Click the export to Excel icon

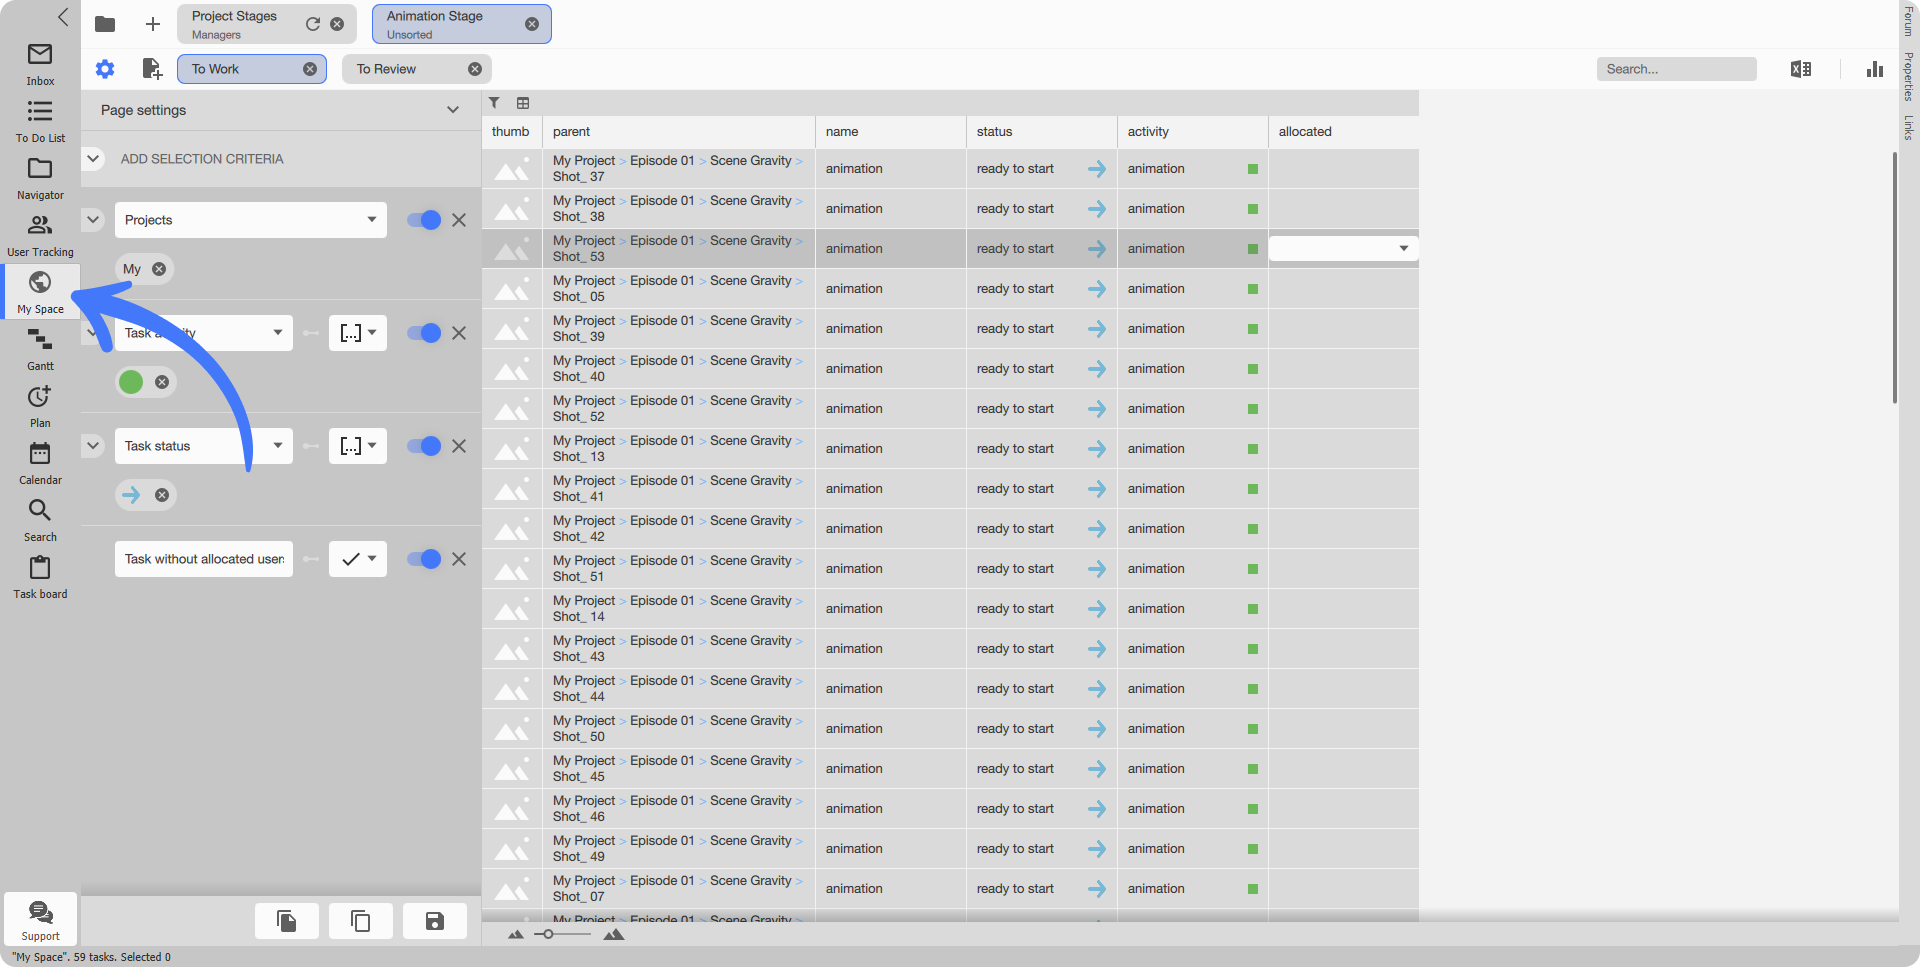(1801, 69)
